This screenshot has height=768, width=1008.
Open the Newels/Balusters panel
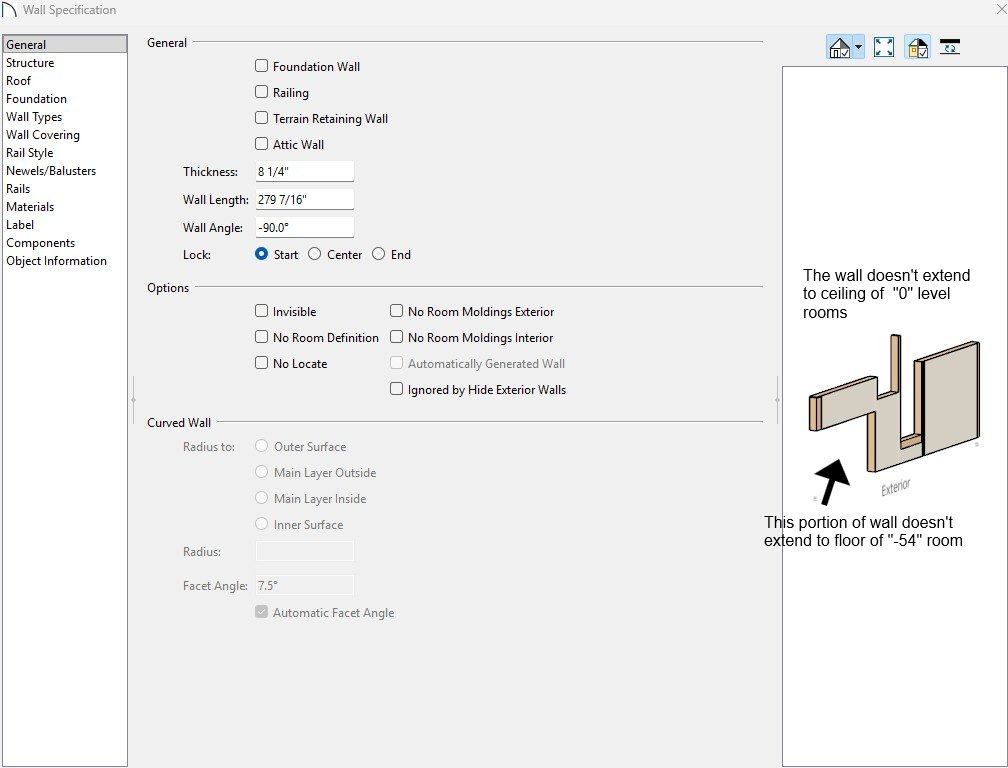51,171
